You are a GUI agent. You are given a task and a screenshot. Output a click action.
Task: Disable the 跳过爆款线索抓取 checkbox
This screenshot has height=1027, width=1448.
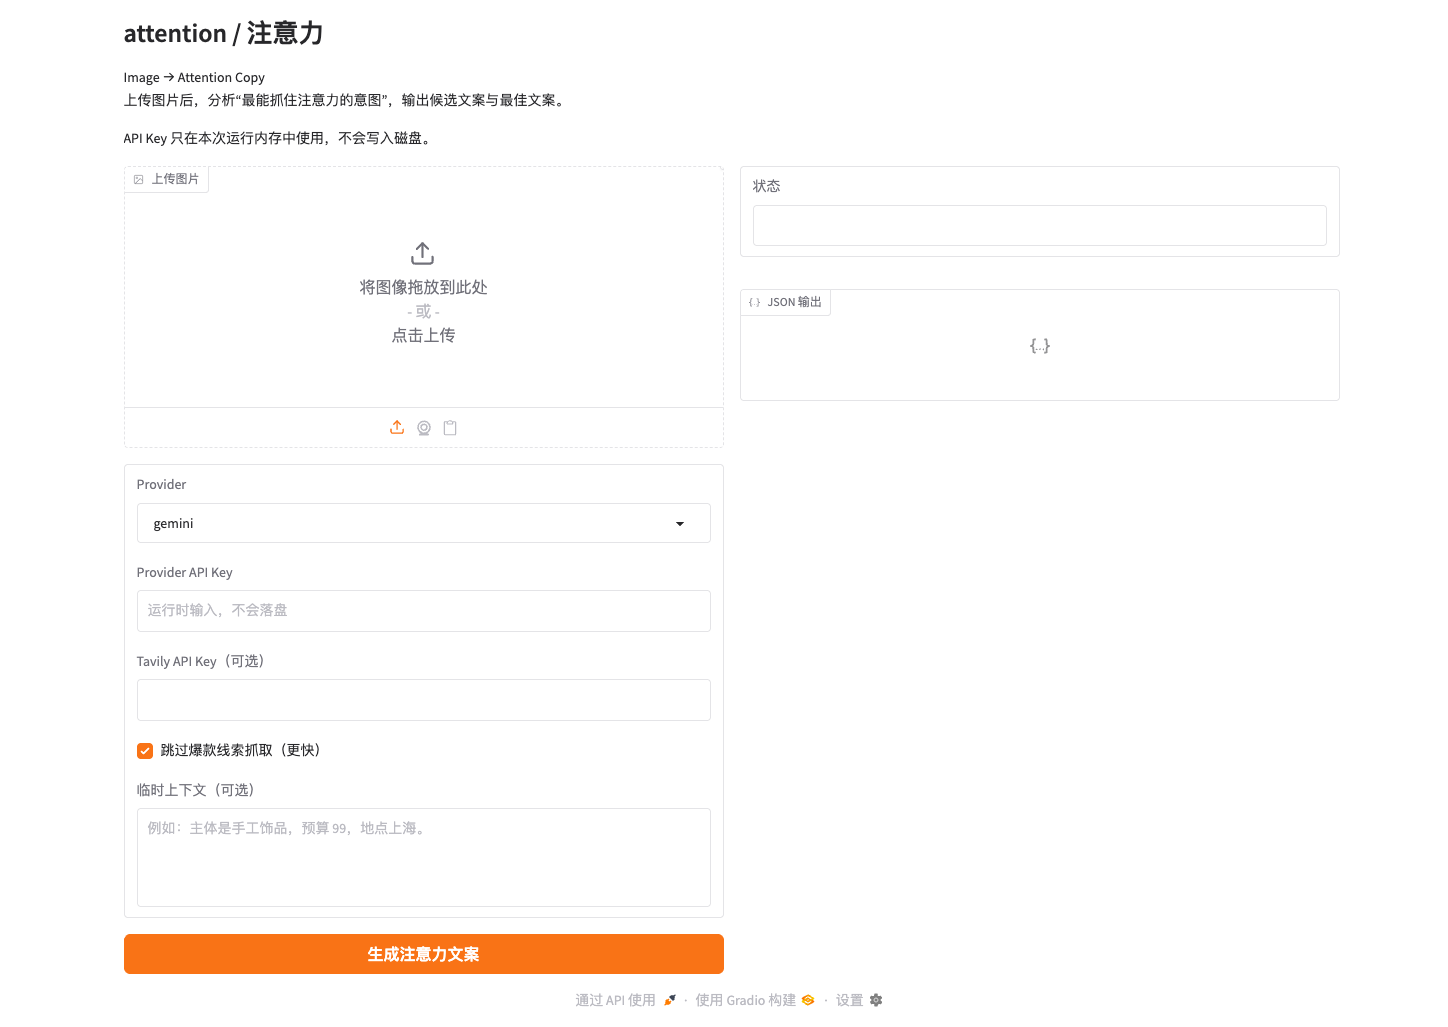(144, 750)
